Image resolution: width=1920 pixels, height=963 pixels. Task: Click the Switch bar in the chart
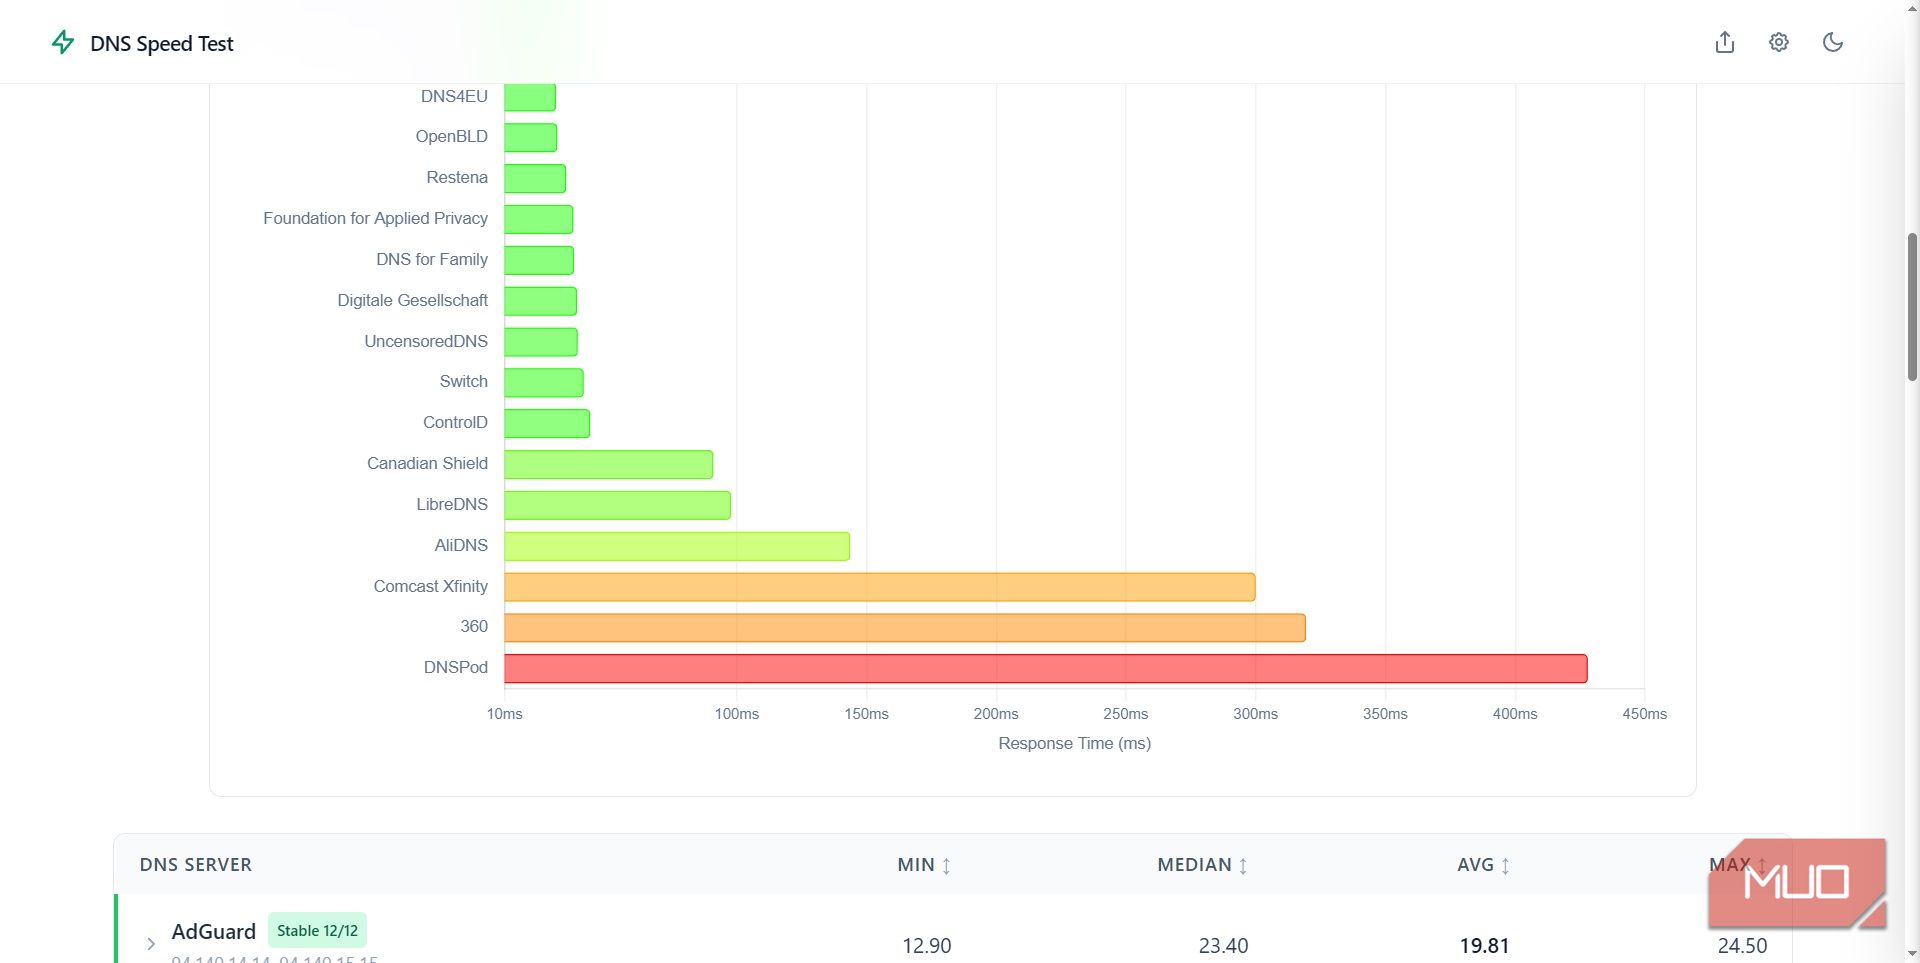pos(544,382)
